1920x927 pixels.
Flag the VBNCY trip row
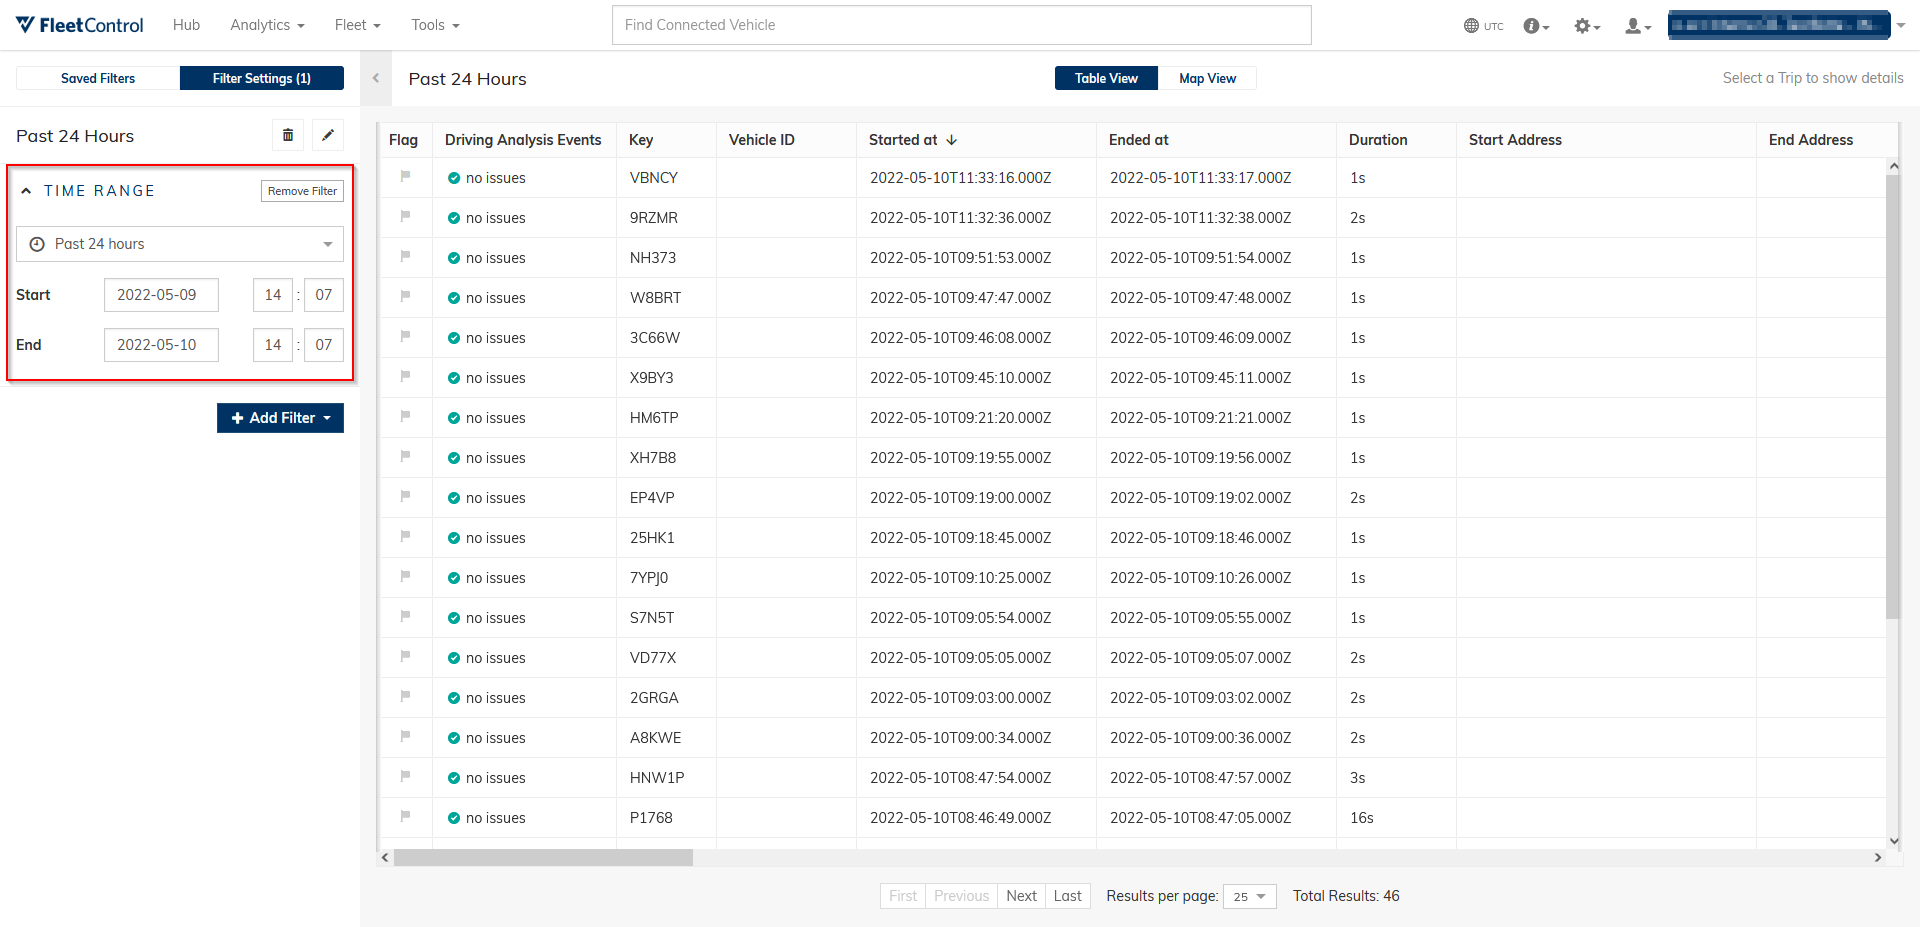point(405,176)
